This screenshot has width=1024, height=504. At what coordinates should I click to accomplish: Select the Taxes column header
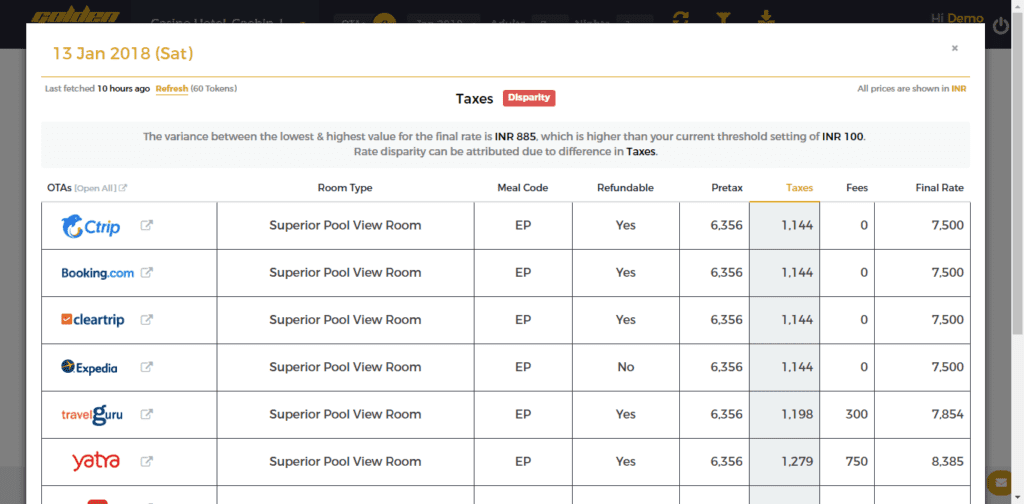pos(799,188)
